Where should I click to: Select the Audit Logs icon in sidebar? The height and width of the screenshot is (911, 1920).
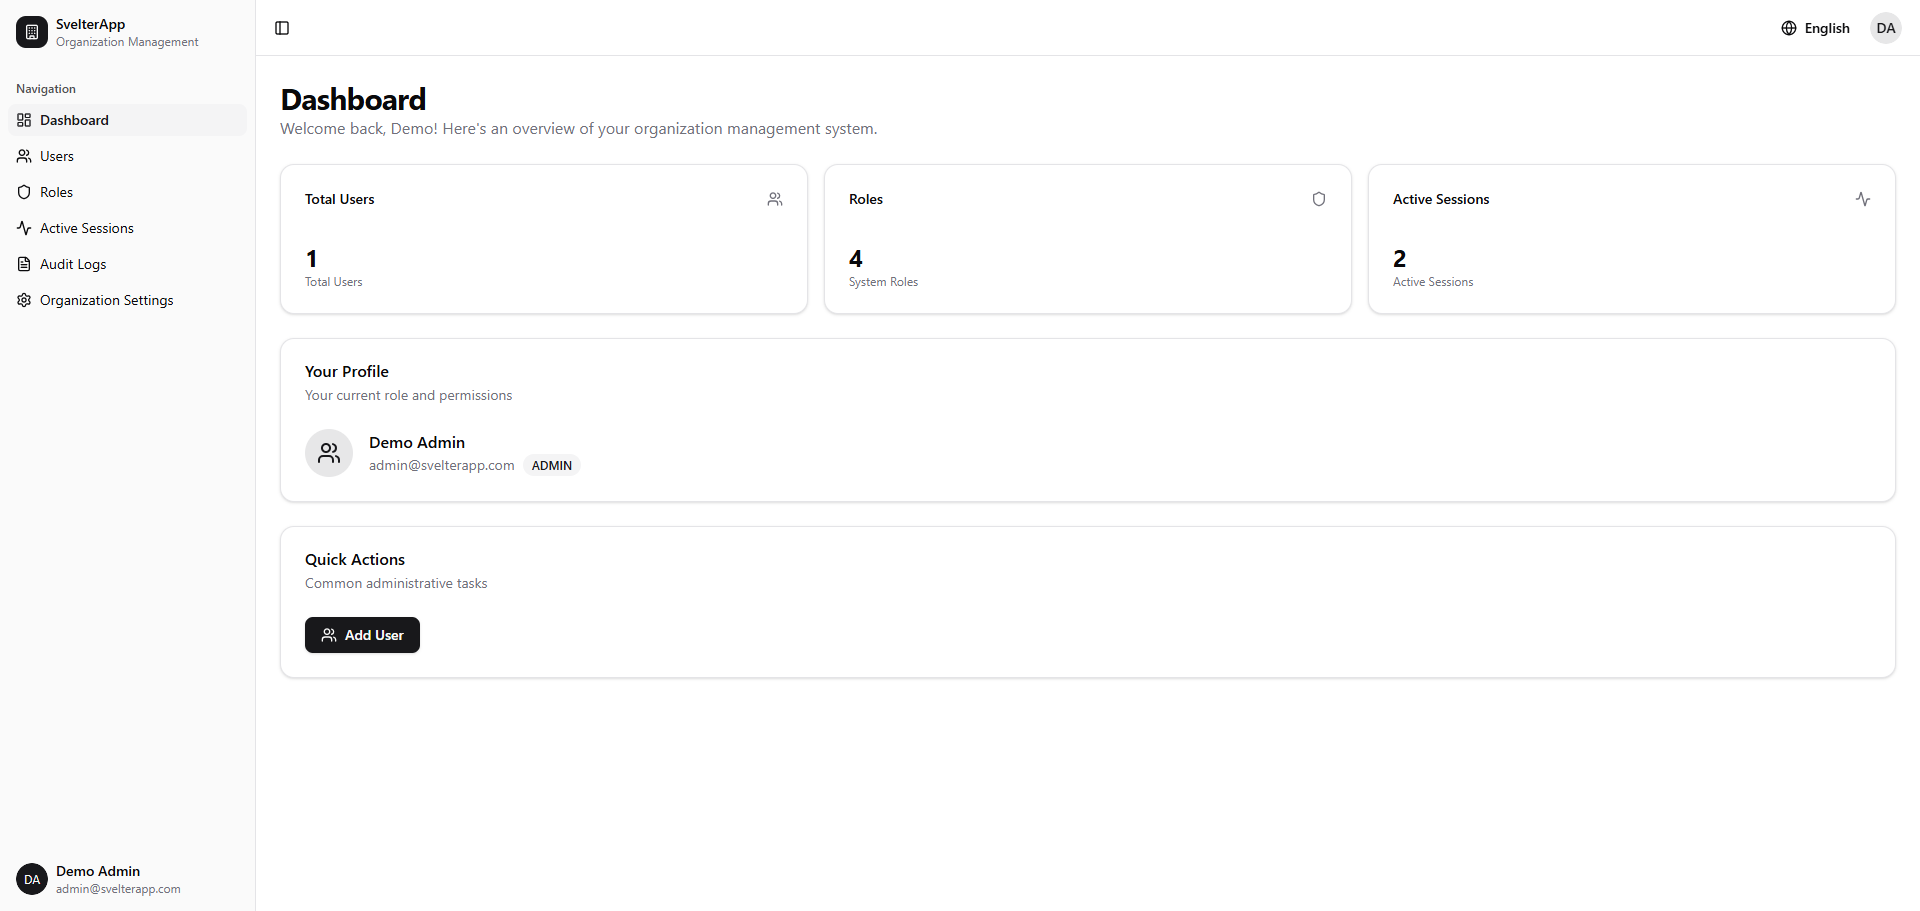[23, 264]
